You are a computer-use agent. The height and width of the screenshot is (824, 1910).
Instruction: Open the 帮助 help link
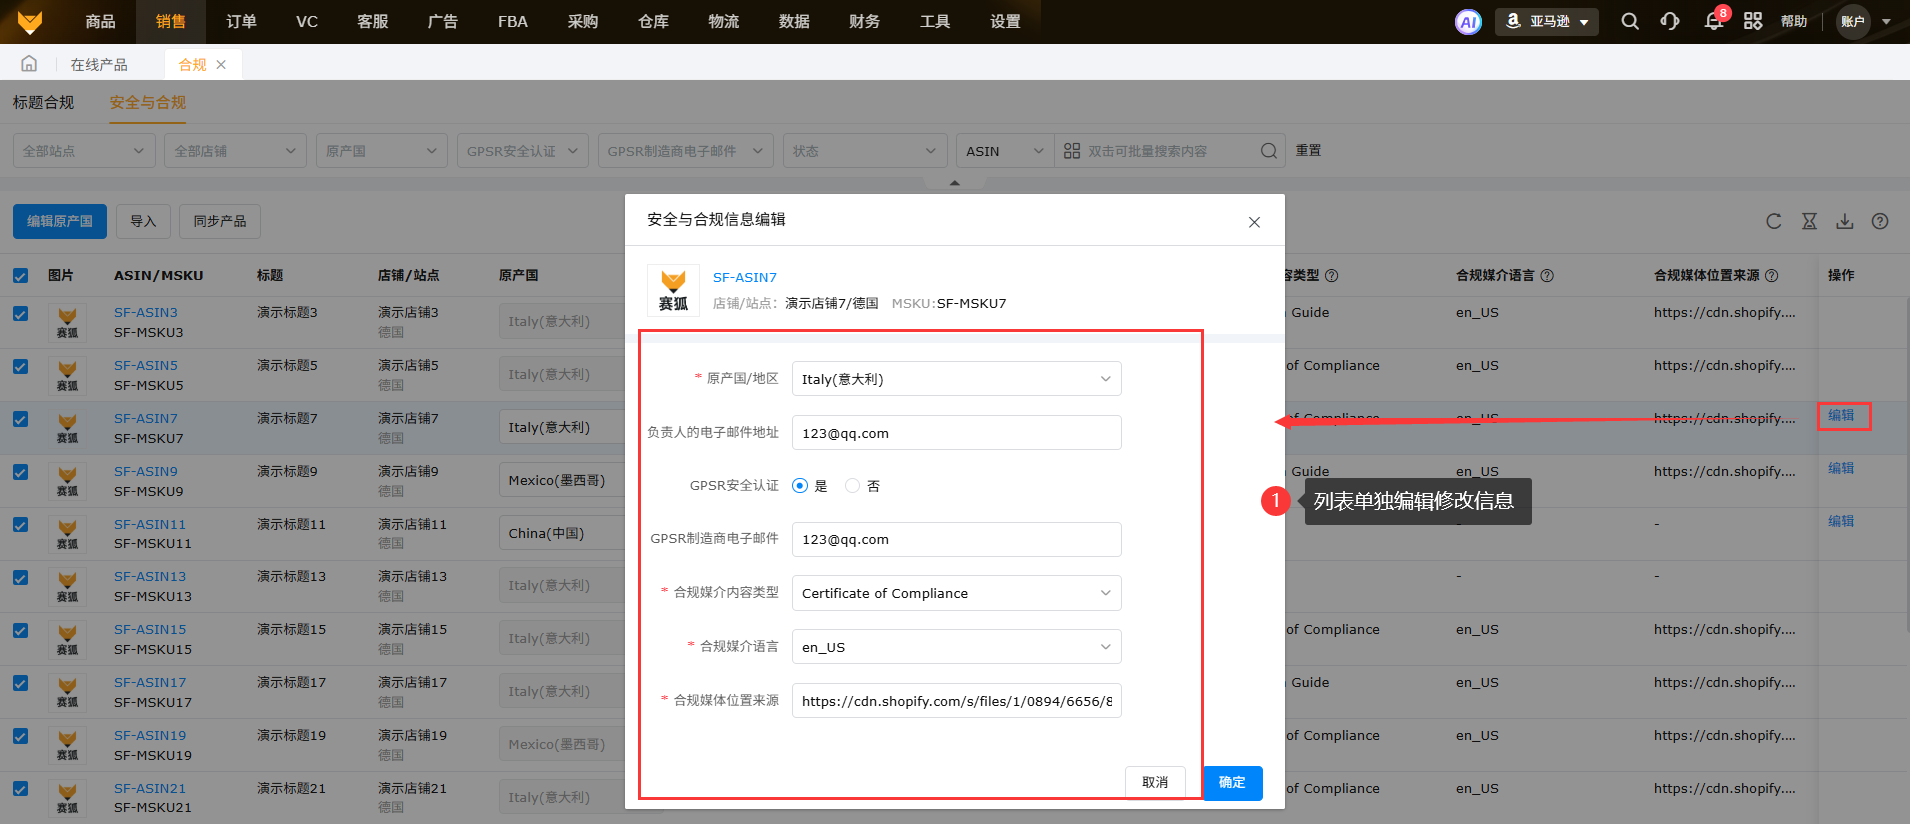pos(1794,22)
